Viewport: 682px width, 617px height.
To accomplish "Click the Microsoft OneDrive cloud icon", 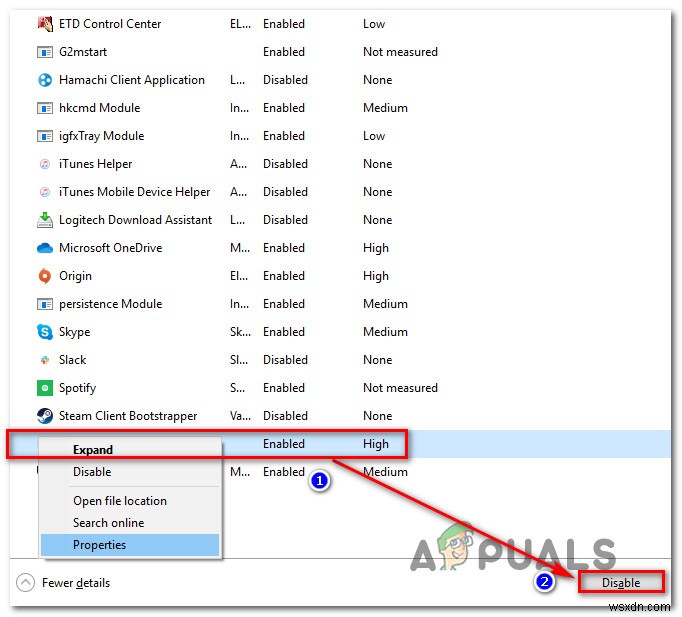I will coord(45,248).
